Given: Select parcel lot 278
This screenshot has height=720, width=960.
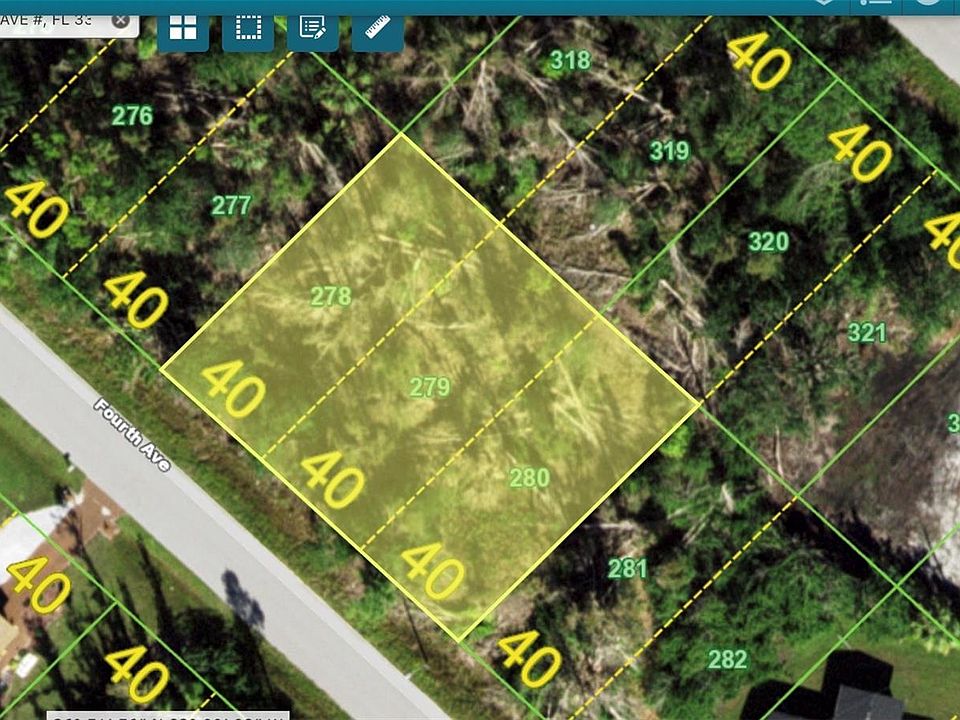Looking at the screenshot, I should coord(331,296).
